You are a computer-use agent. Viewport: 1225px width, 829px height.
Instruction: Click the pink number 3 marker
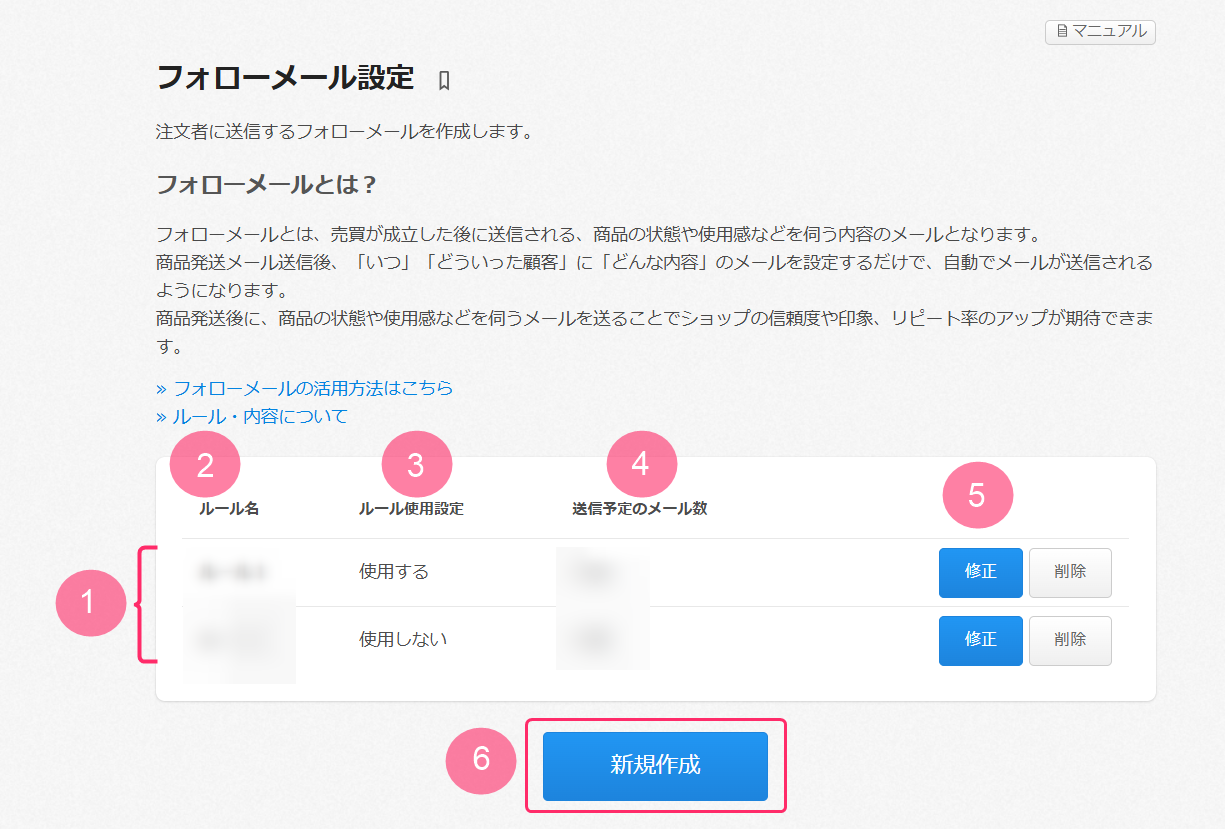(417, 465)
